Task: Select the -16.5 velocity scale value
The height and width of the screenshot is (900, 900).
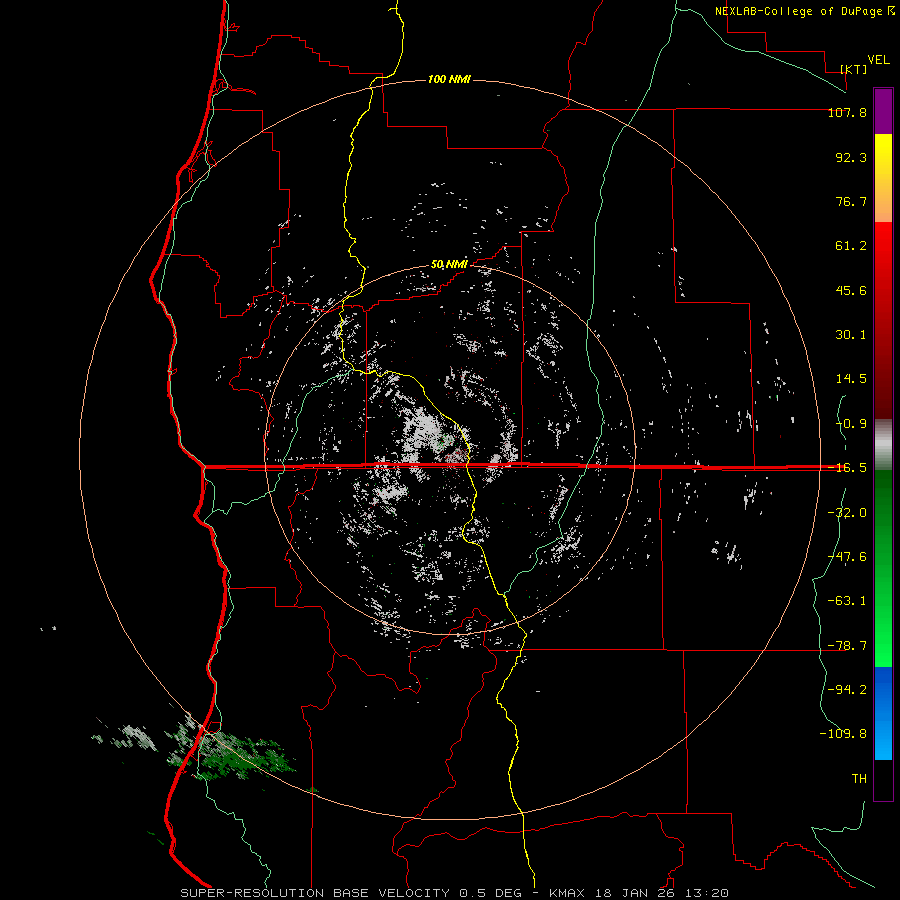Action: (847, 468)
